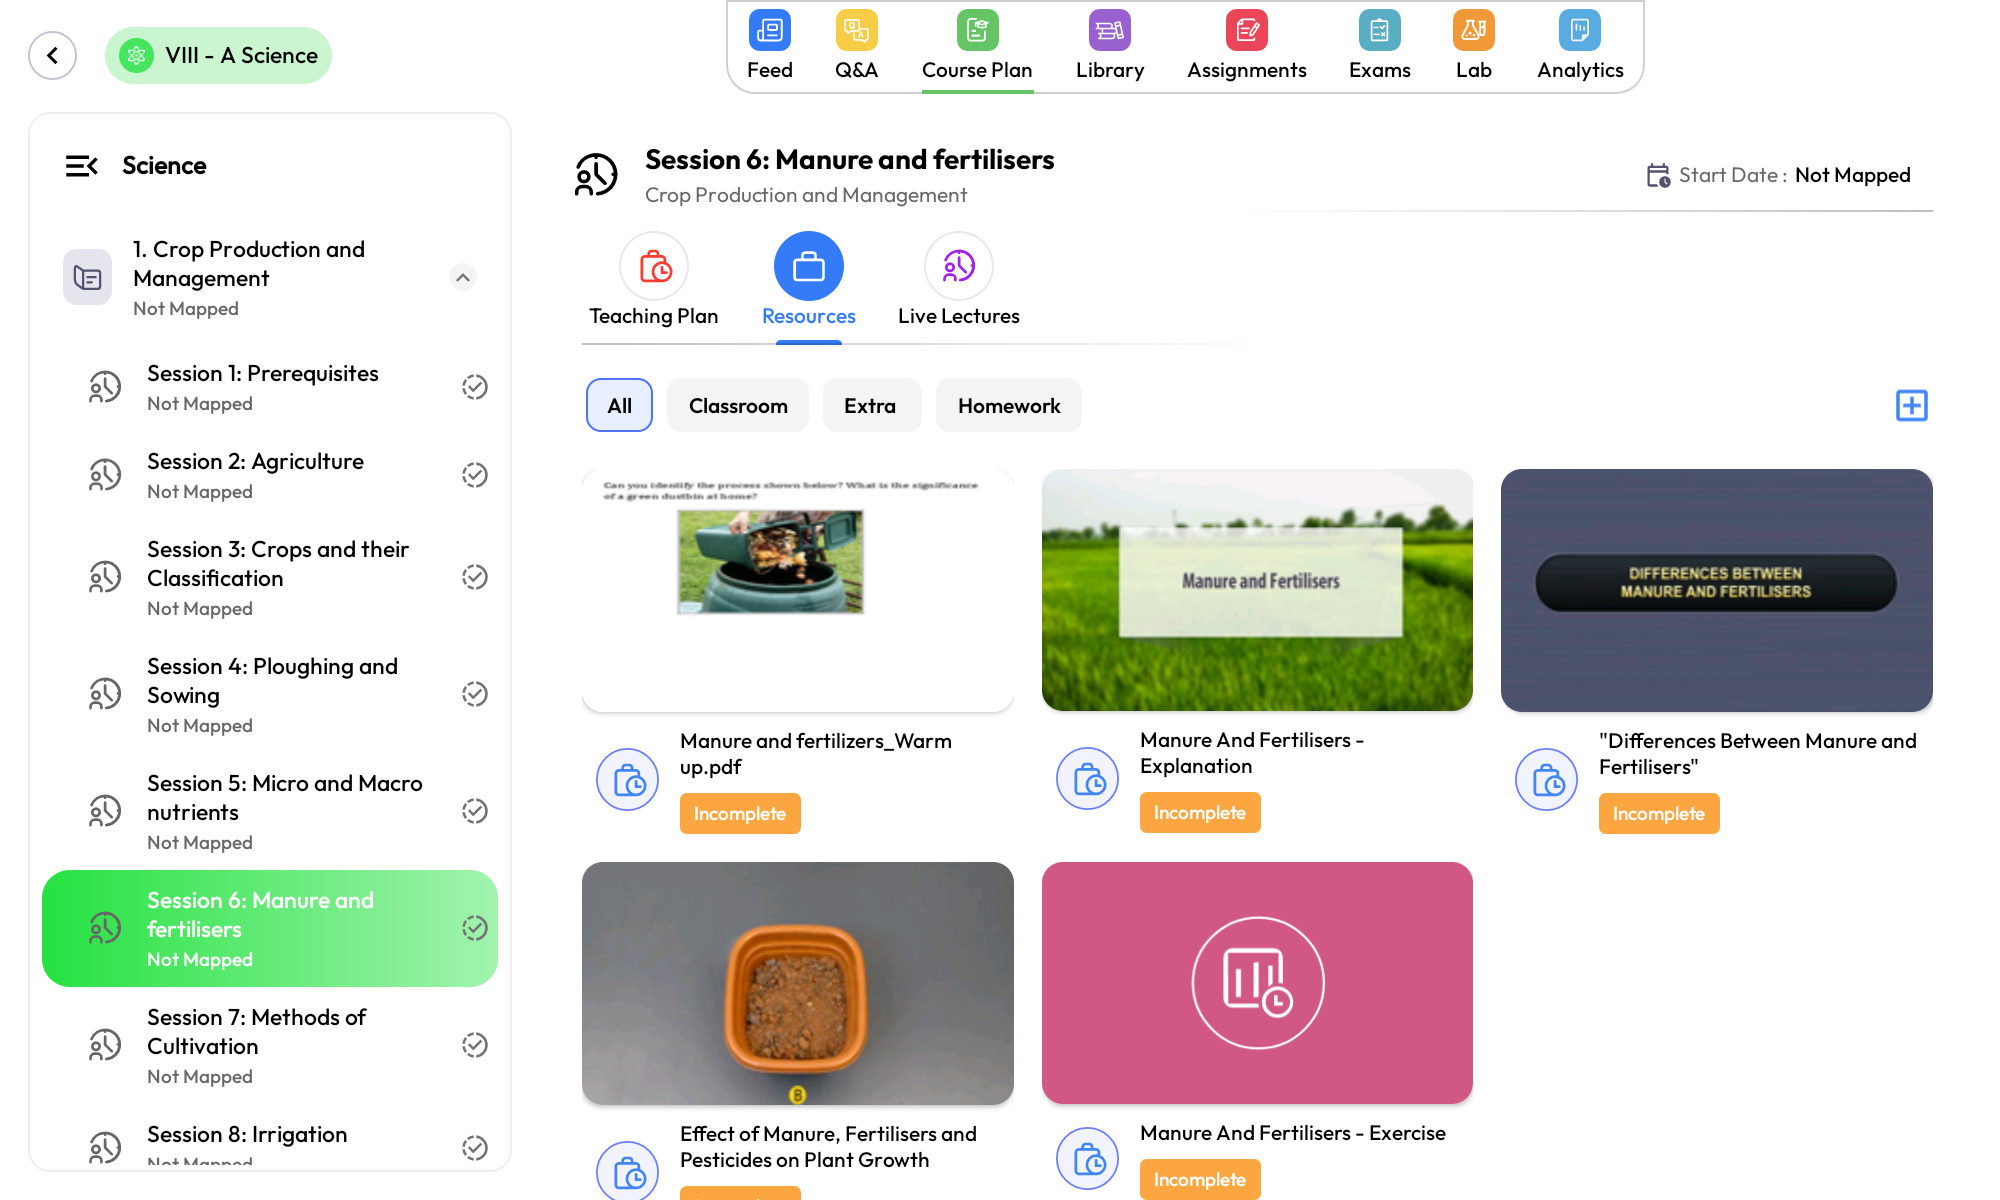Switch to the Assignments tab
Screen dimensions: 2000x1200
pyautogui.click(x=1246, y=46)
